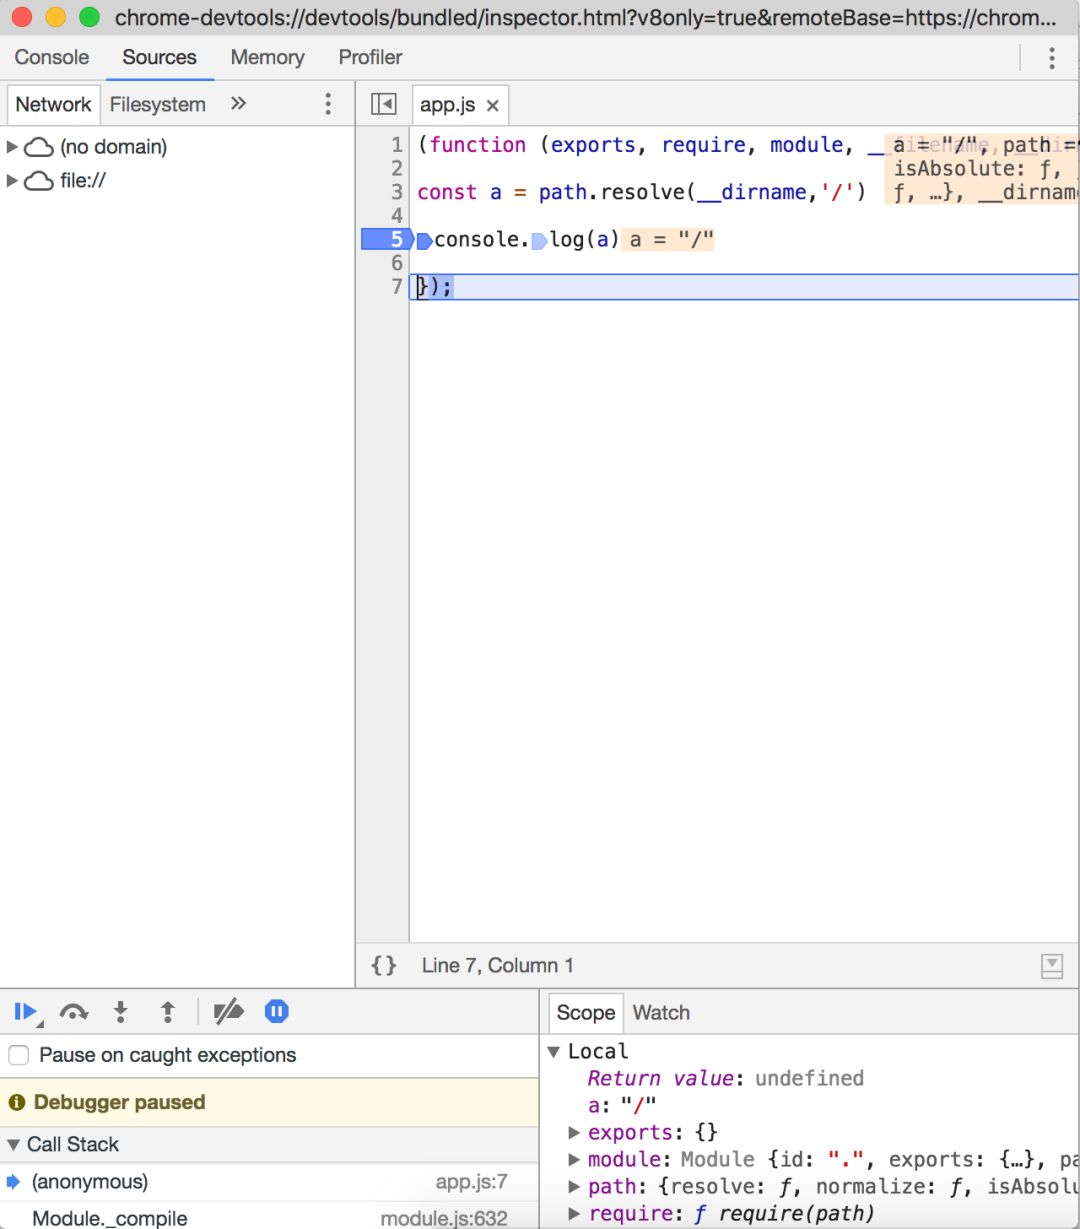Image resolution: width=1080 pixels, height=1229 pixels.
Task: Click the closing brace on line 7
Action: pos(422,287)
